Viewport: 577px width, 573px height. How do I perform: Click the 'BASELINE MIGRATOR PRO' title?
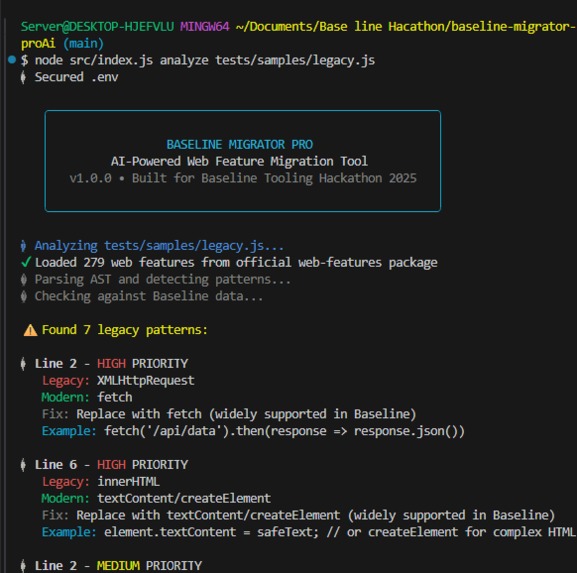[x=240, y=144]
